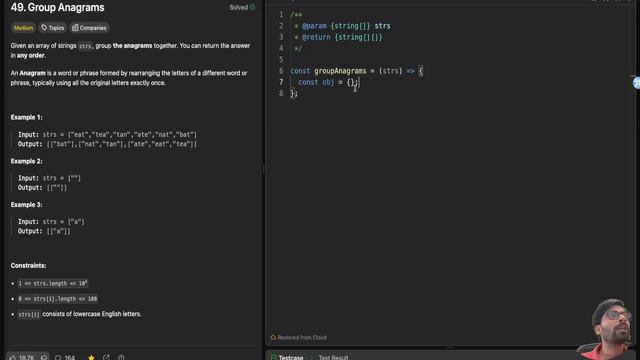Click the strs[i].length constraint text
640x360 pixels.
tap(58, 299)
